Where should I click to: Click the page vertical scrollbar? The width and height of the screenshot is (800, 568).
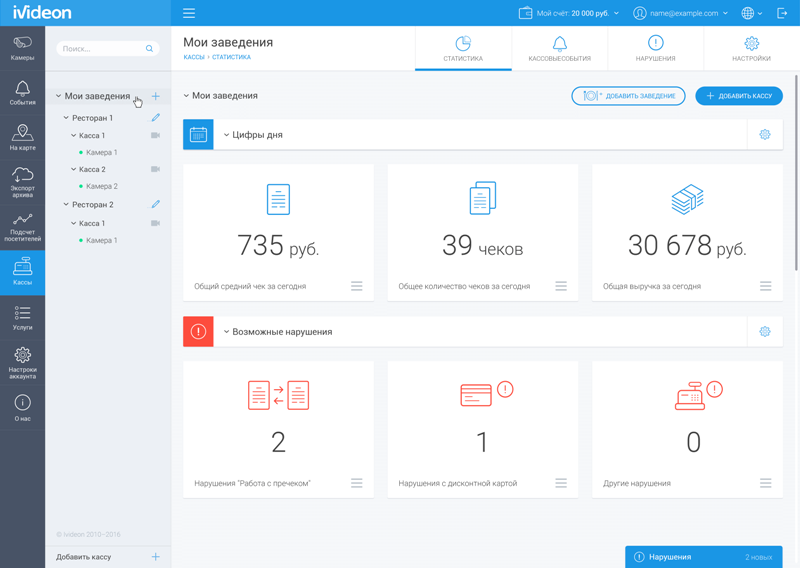point(796,172)
